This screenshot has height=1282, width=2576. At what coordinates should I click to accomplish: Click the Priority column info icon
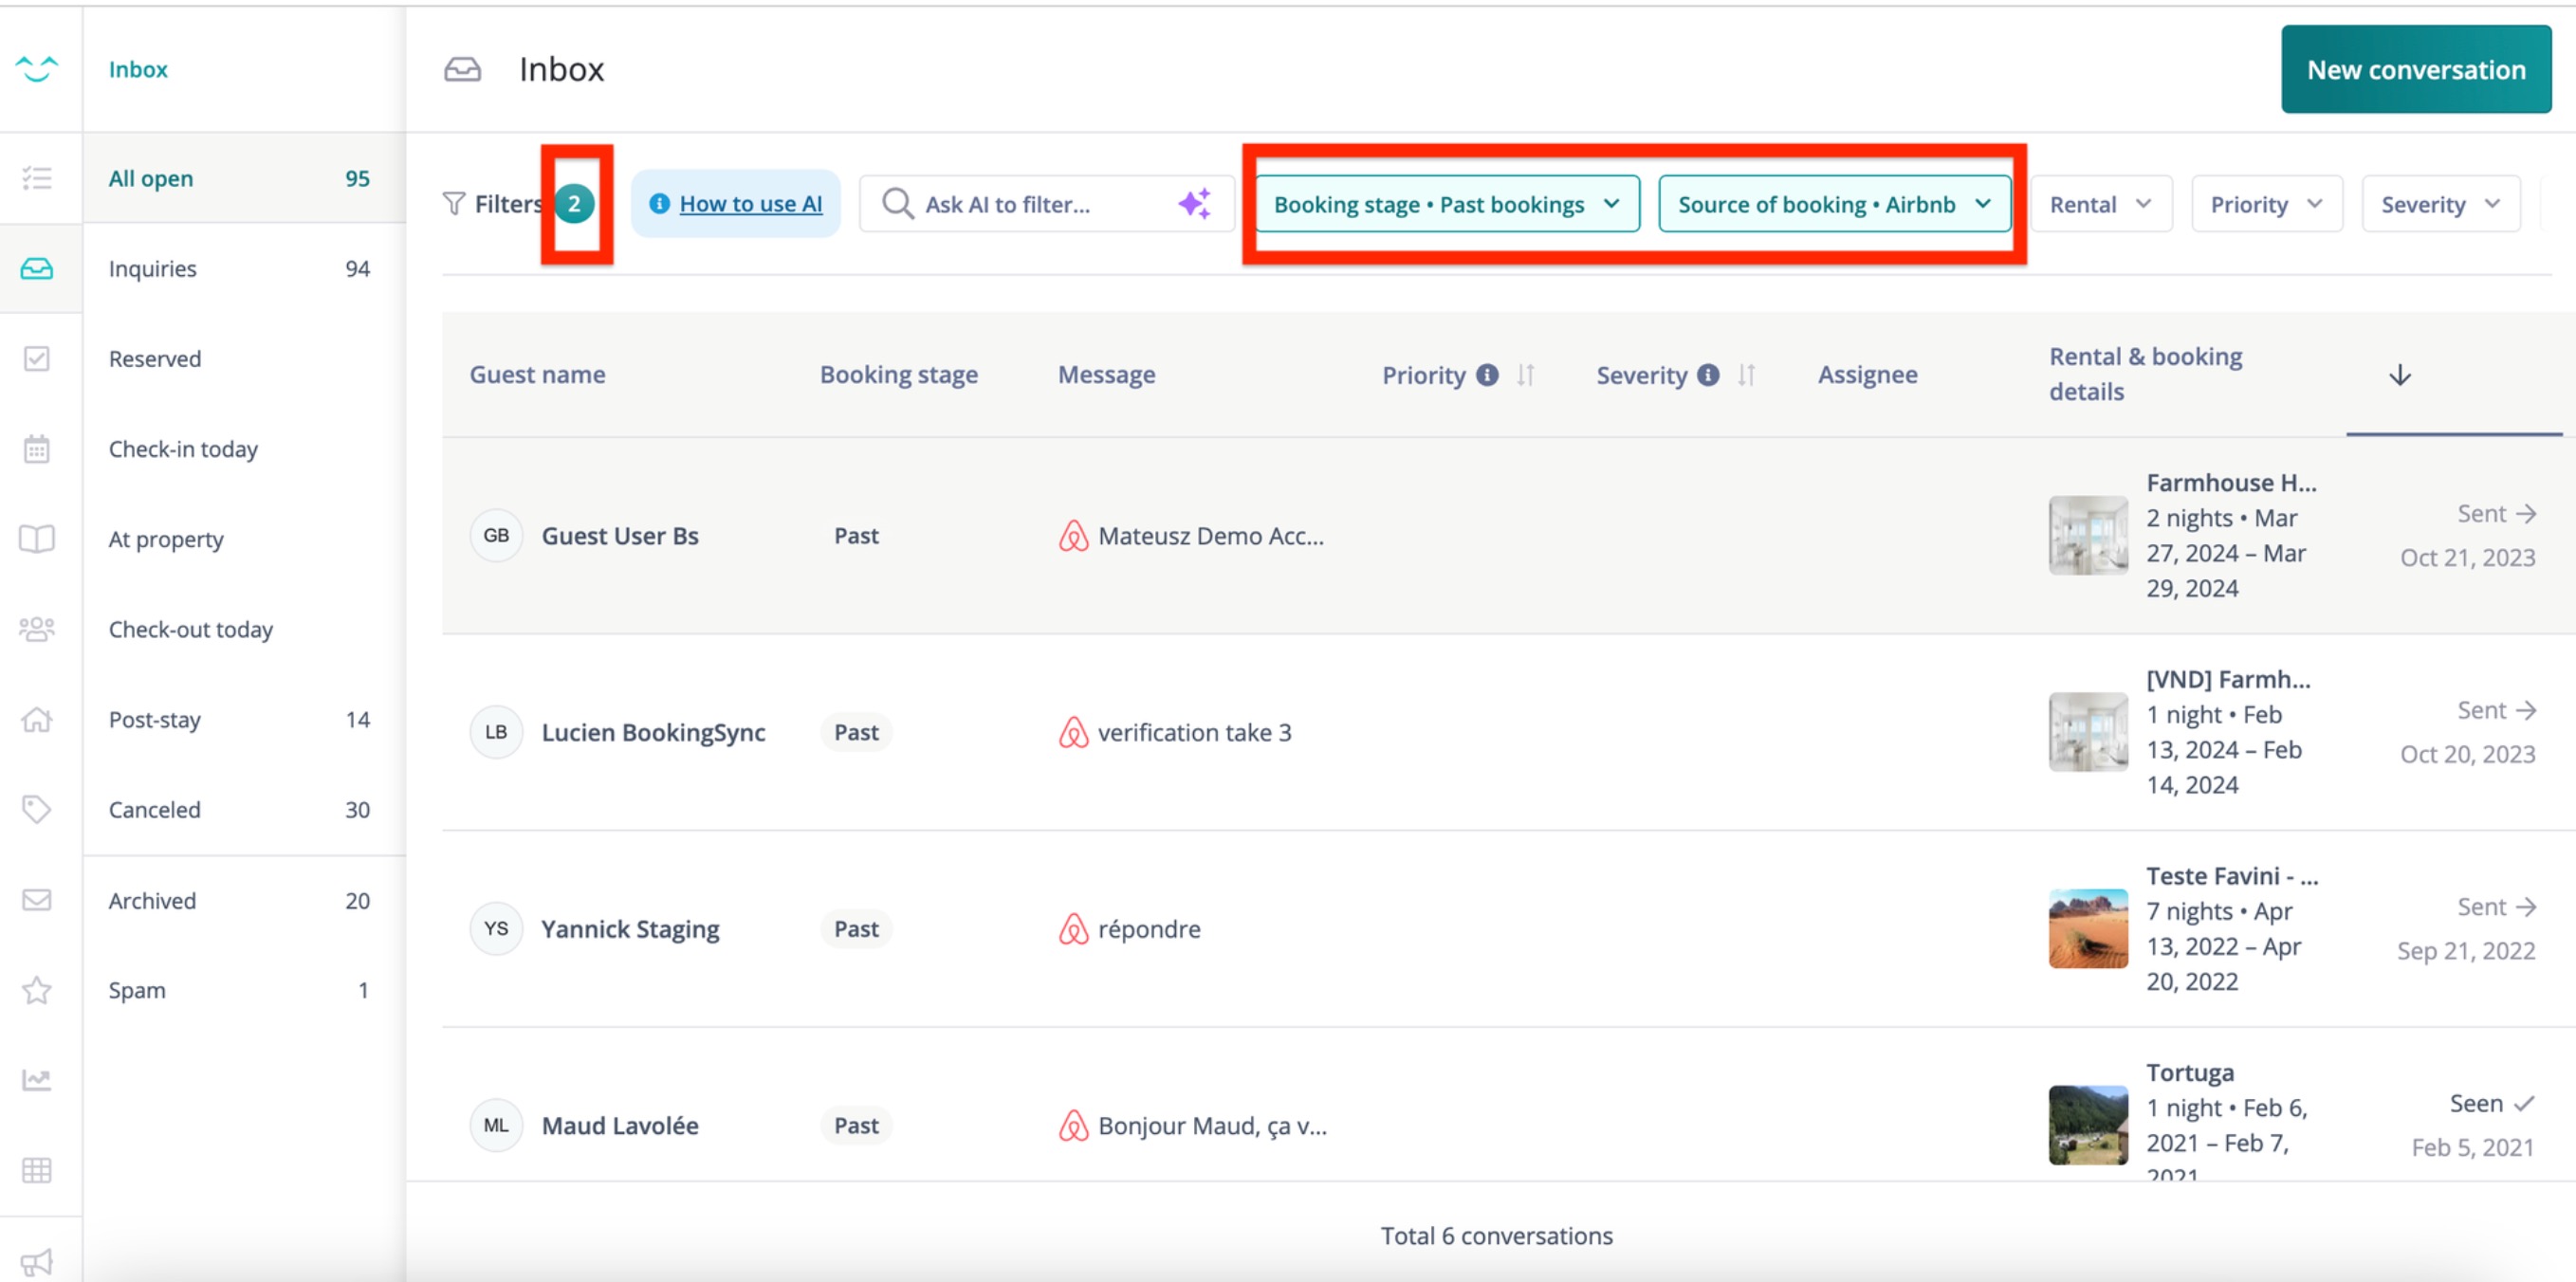click(x=1487, y=375)
